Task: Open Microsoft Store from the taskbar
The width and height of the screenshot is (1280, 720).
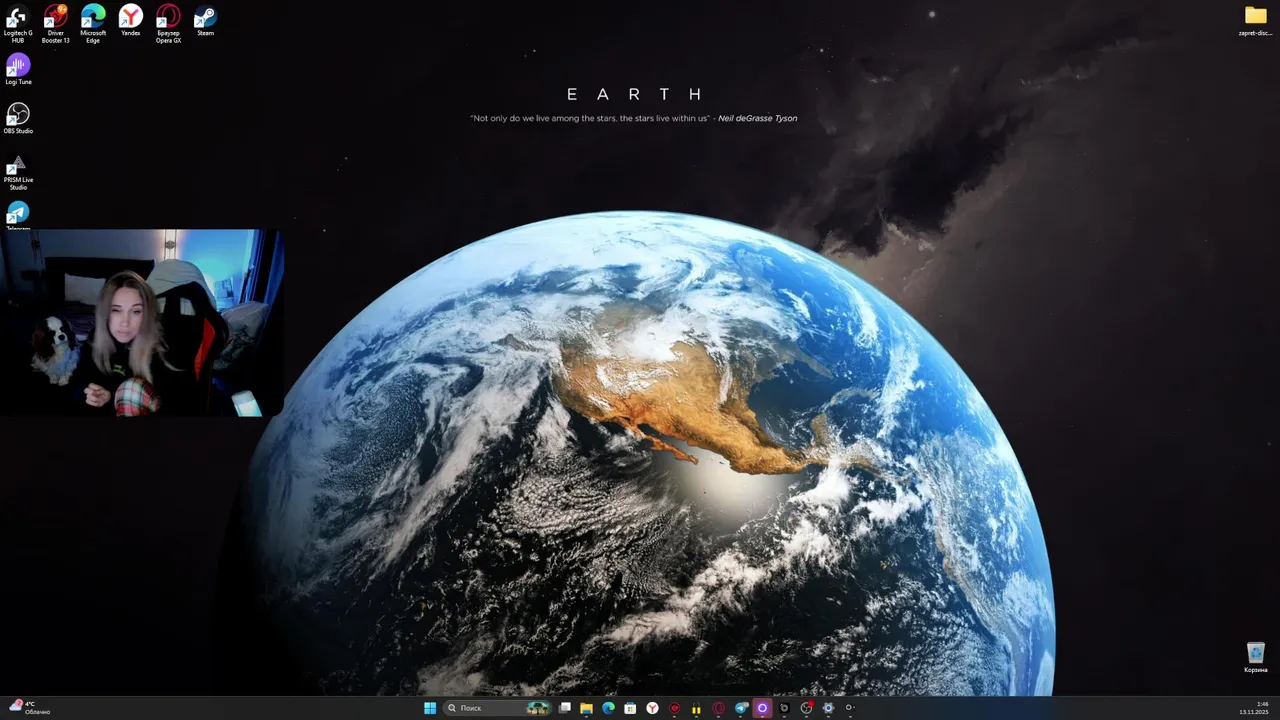Action: coord(630,708)
